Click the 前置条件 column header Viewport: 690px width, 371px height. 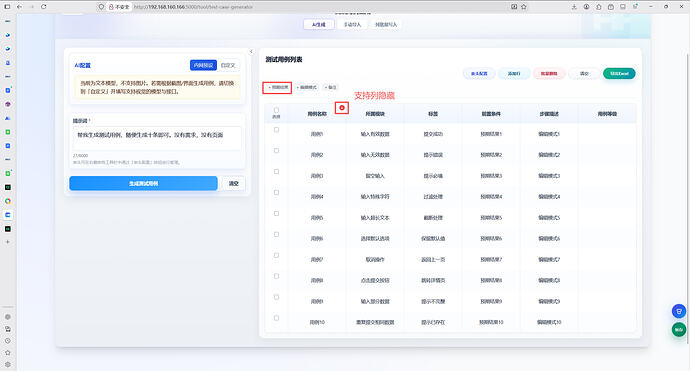pos(491,114)
